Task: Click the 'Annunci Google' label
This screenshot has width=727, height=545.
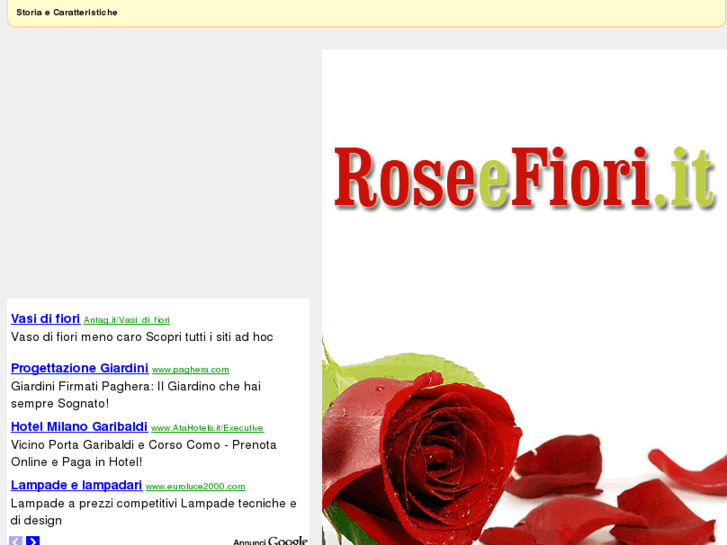Action: (x=270, y=541)
